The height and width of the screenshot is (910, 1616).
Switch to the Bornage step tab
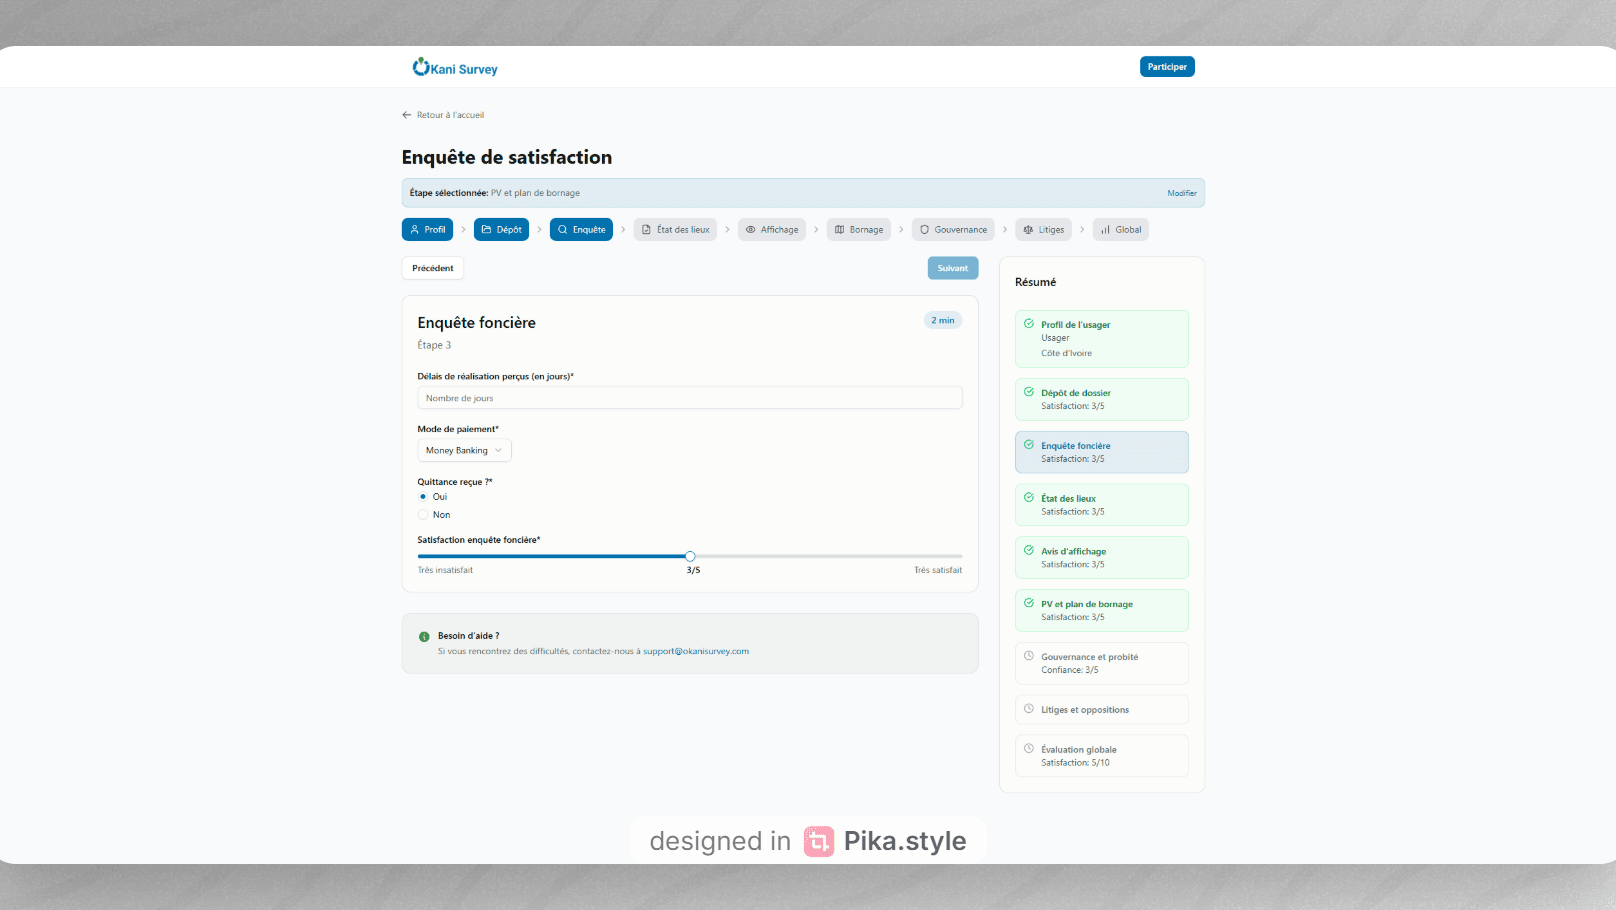click(859, 230)
